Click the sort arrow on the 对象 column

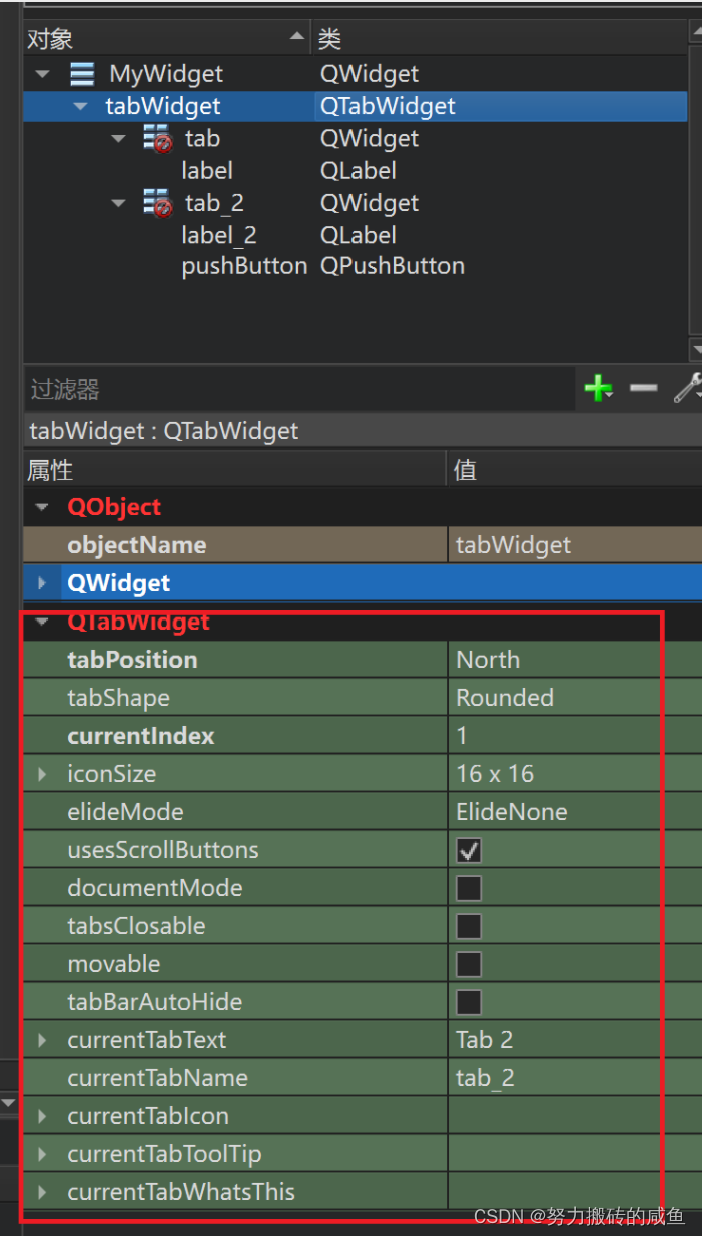pos(297,35)
